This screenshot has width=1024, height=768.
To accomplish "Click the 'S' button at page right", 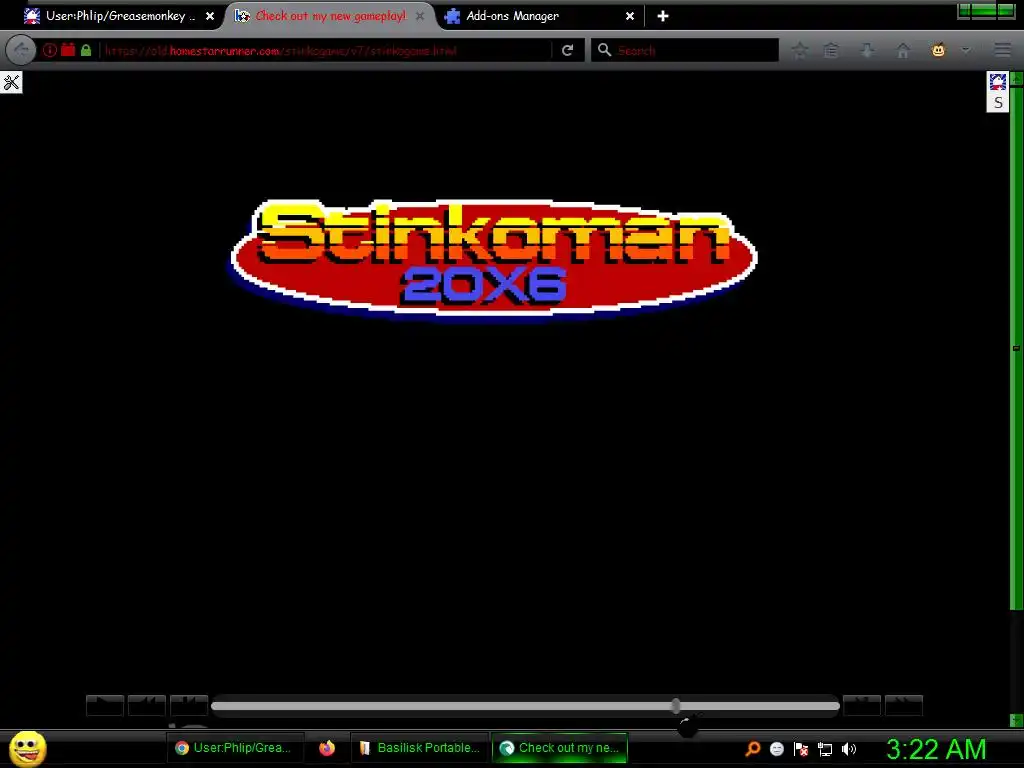I will coord(998,103).
